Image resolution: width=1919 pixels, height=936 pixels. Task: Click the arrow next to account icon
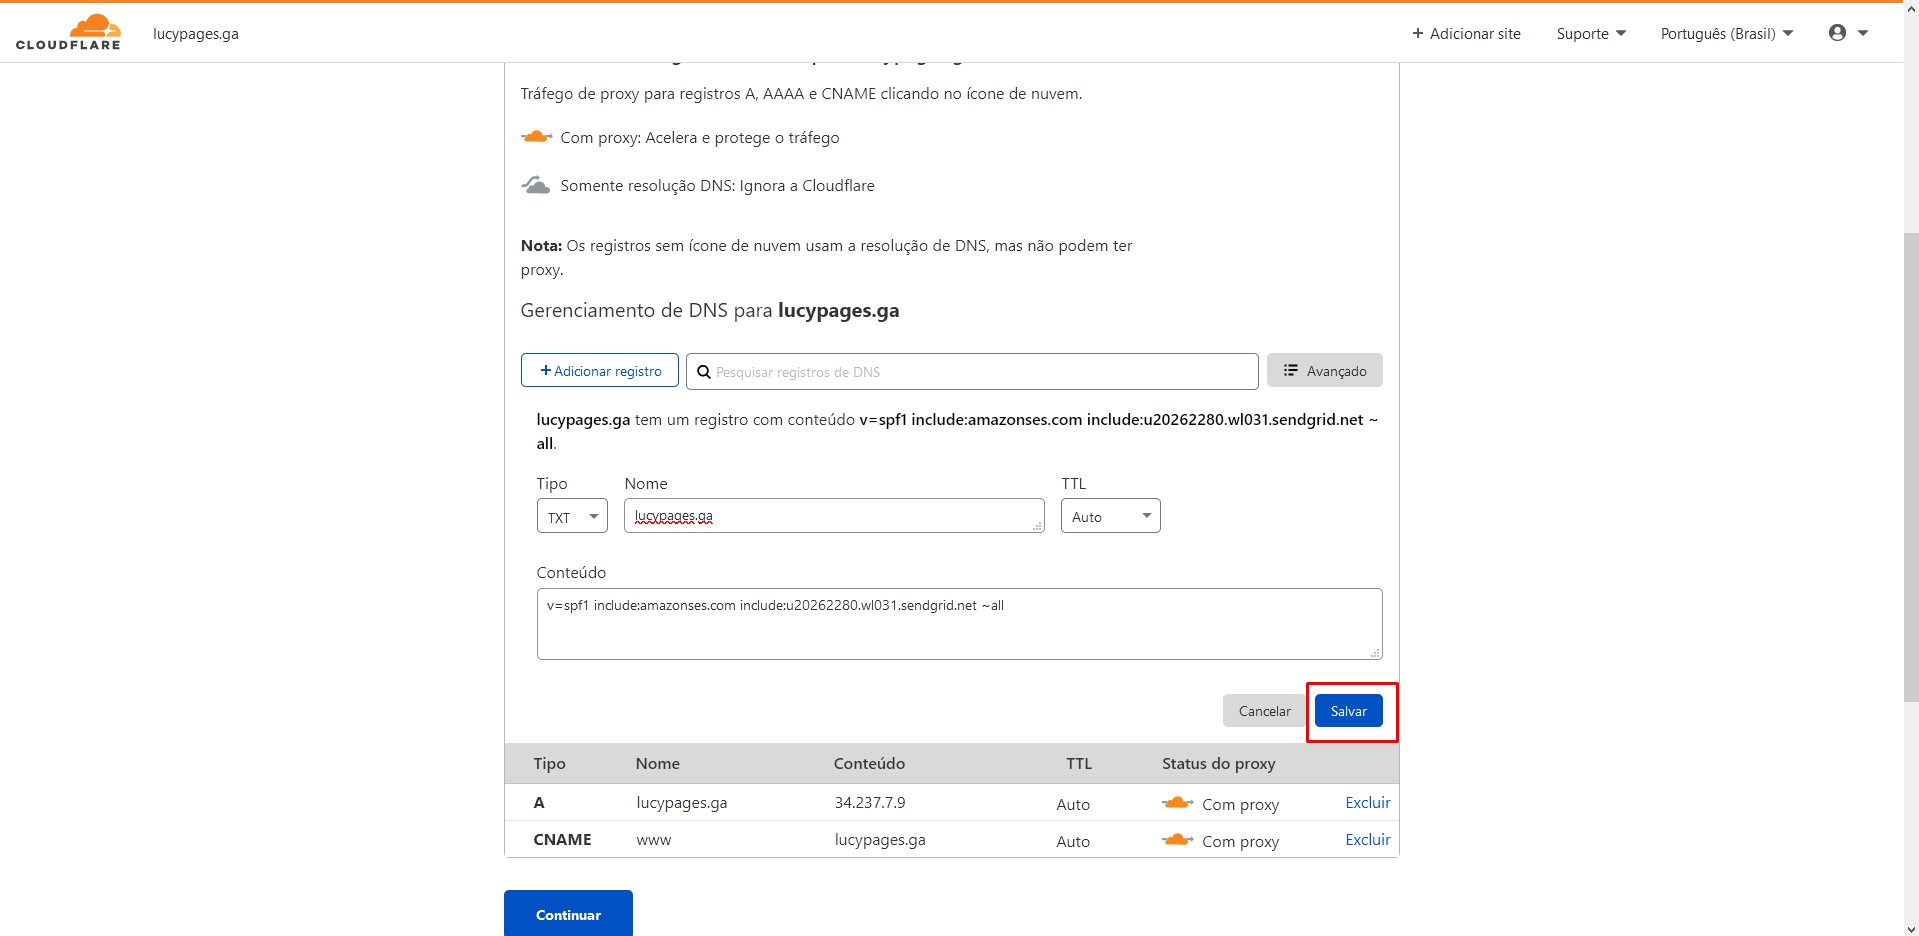[1863, 33]
